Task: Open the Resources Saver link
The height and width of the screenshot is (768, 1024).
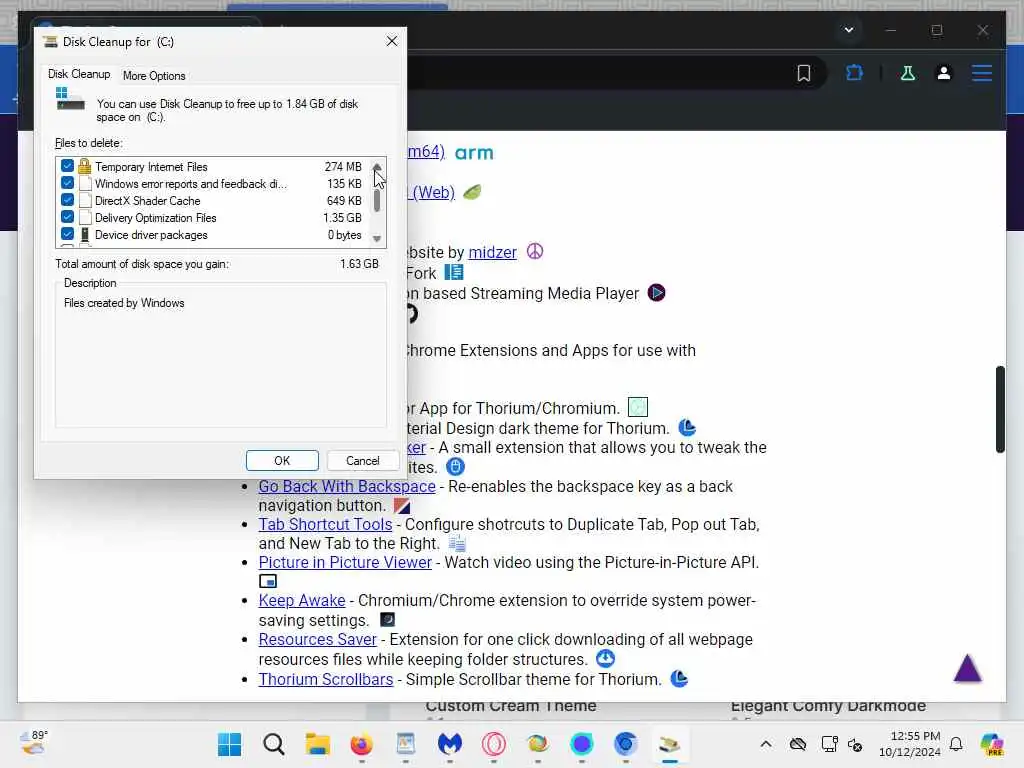Action: click(x=317, y=639)
